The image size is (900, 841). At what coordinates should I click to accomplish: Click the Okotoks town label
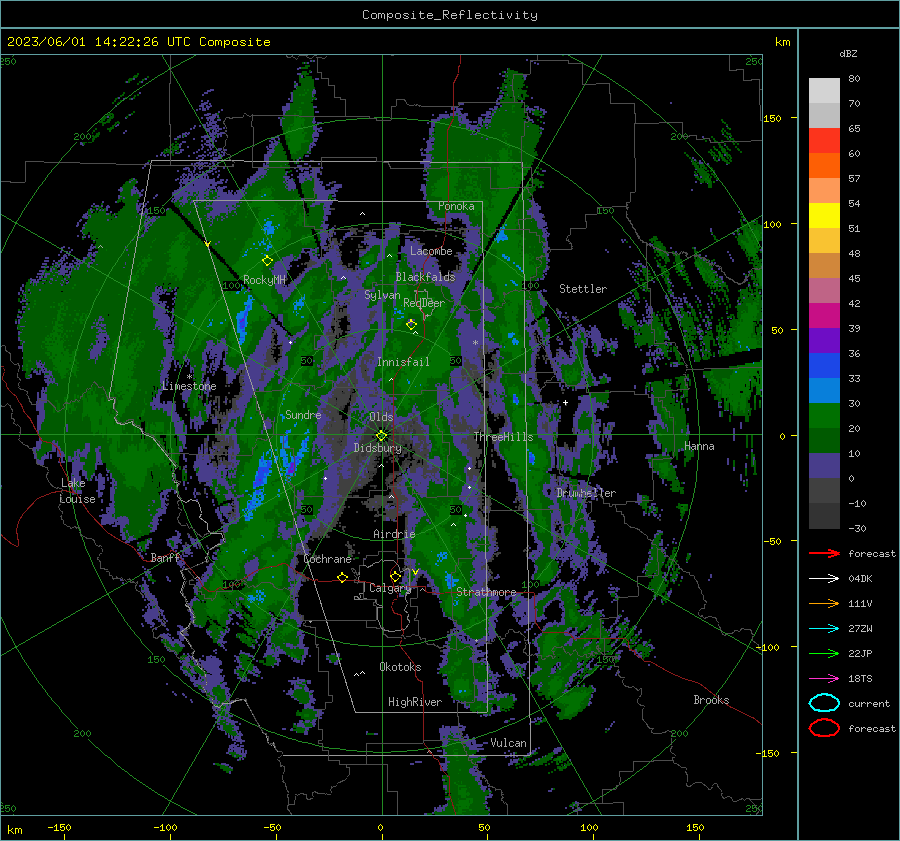tap(400, 667)
